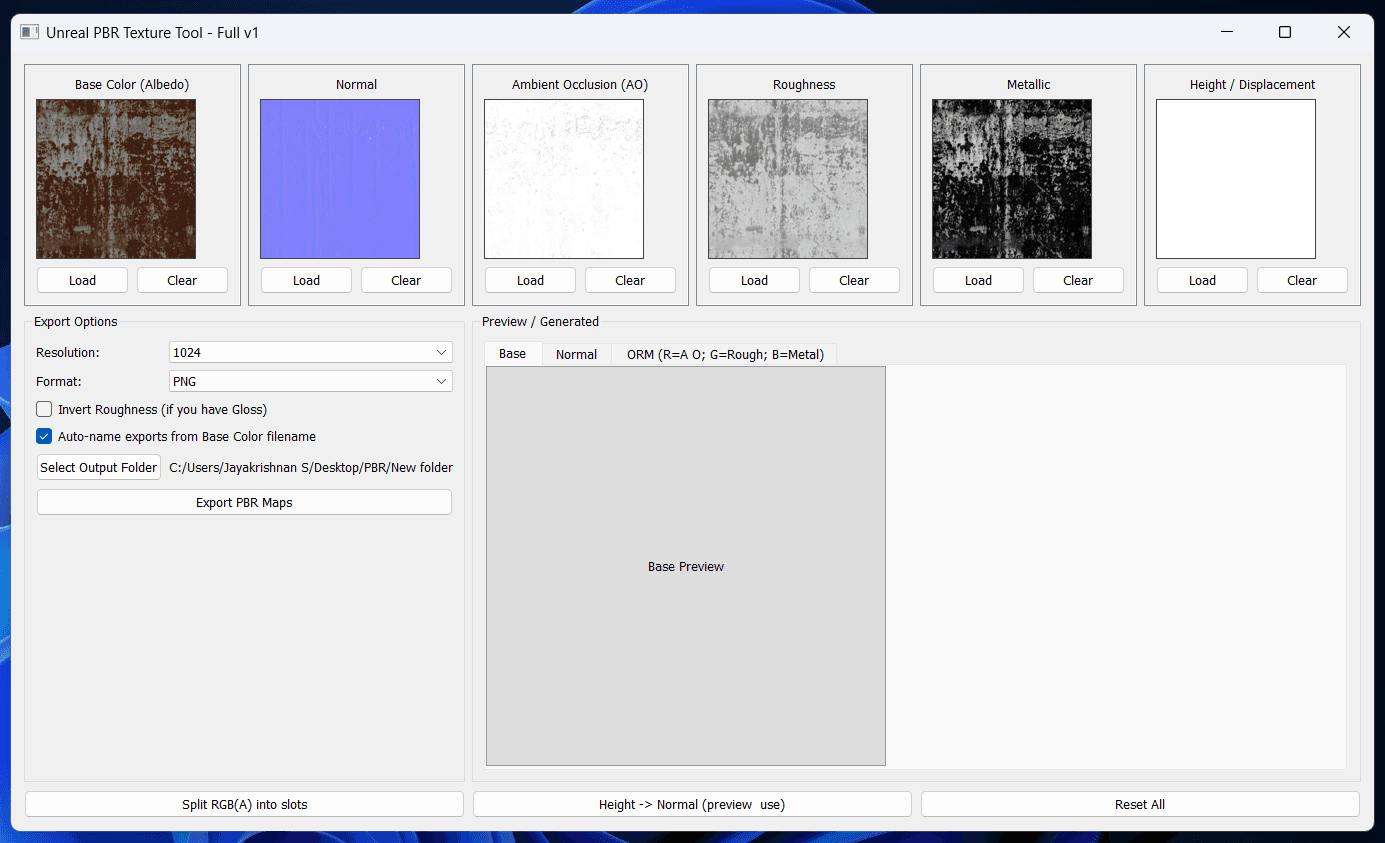Load a Base Color (Albedo) texture
This screenshot has height=843, width=1385.
click(82, 280)
